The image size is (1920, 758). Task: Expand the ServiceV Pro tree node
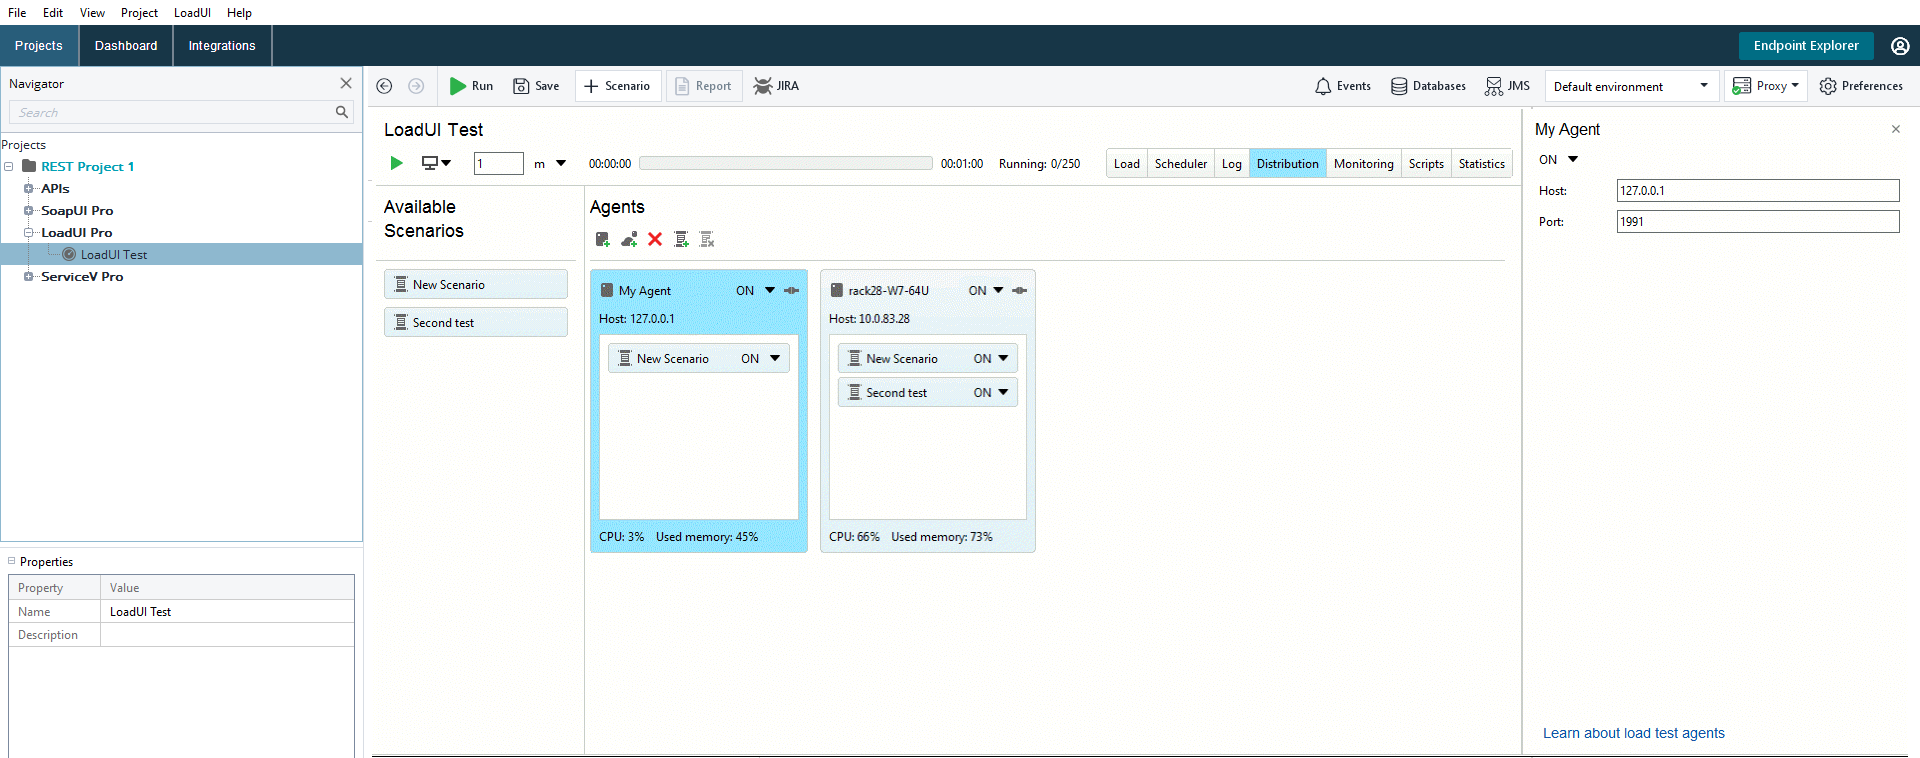(x=29, y=276)
